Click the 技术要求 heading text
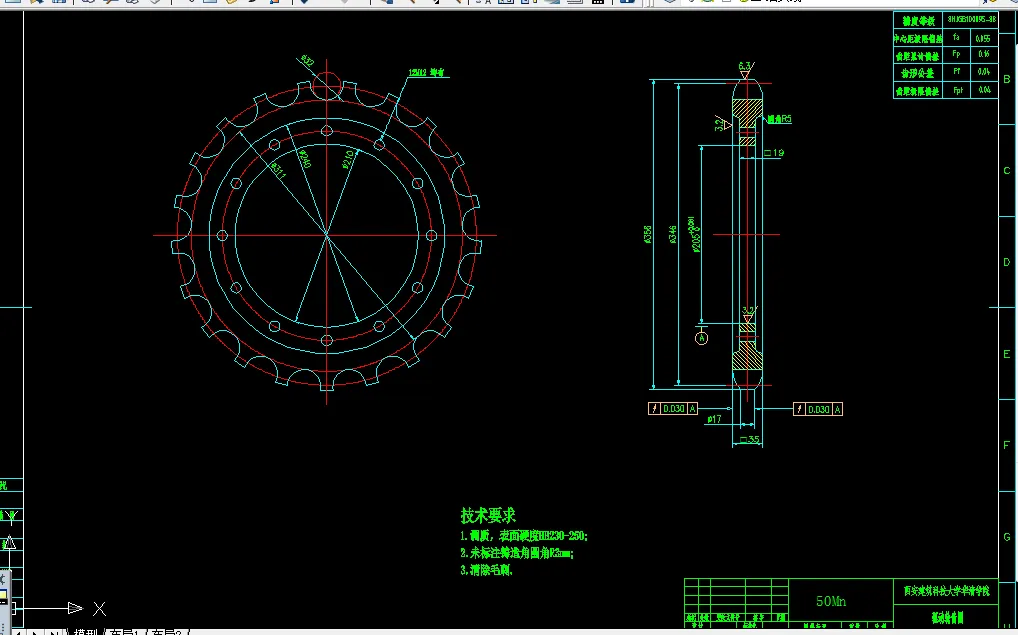1018x635 pixels. (488, 516)
